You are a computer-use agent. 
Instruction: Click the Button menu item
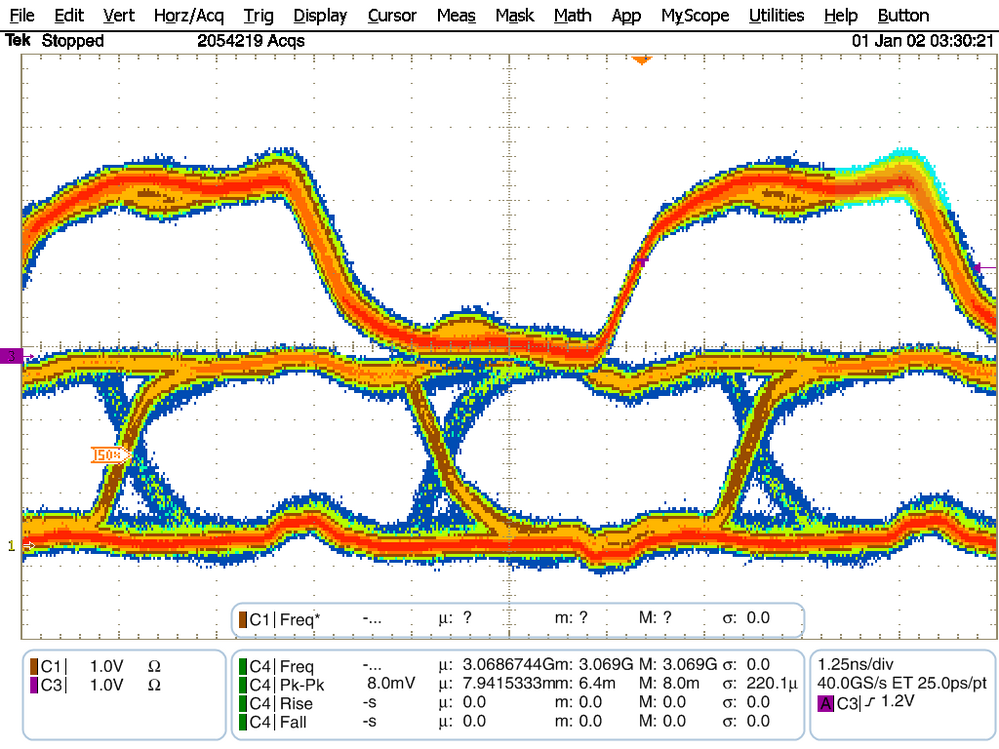tap(903, 15)
